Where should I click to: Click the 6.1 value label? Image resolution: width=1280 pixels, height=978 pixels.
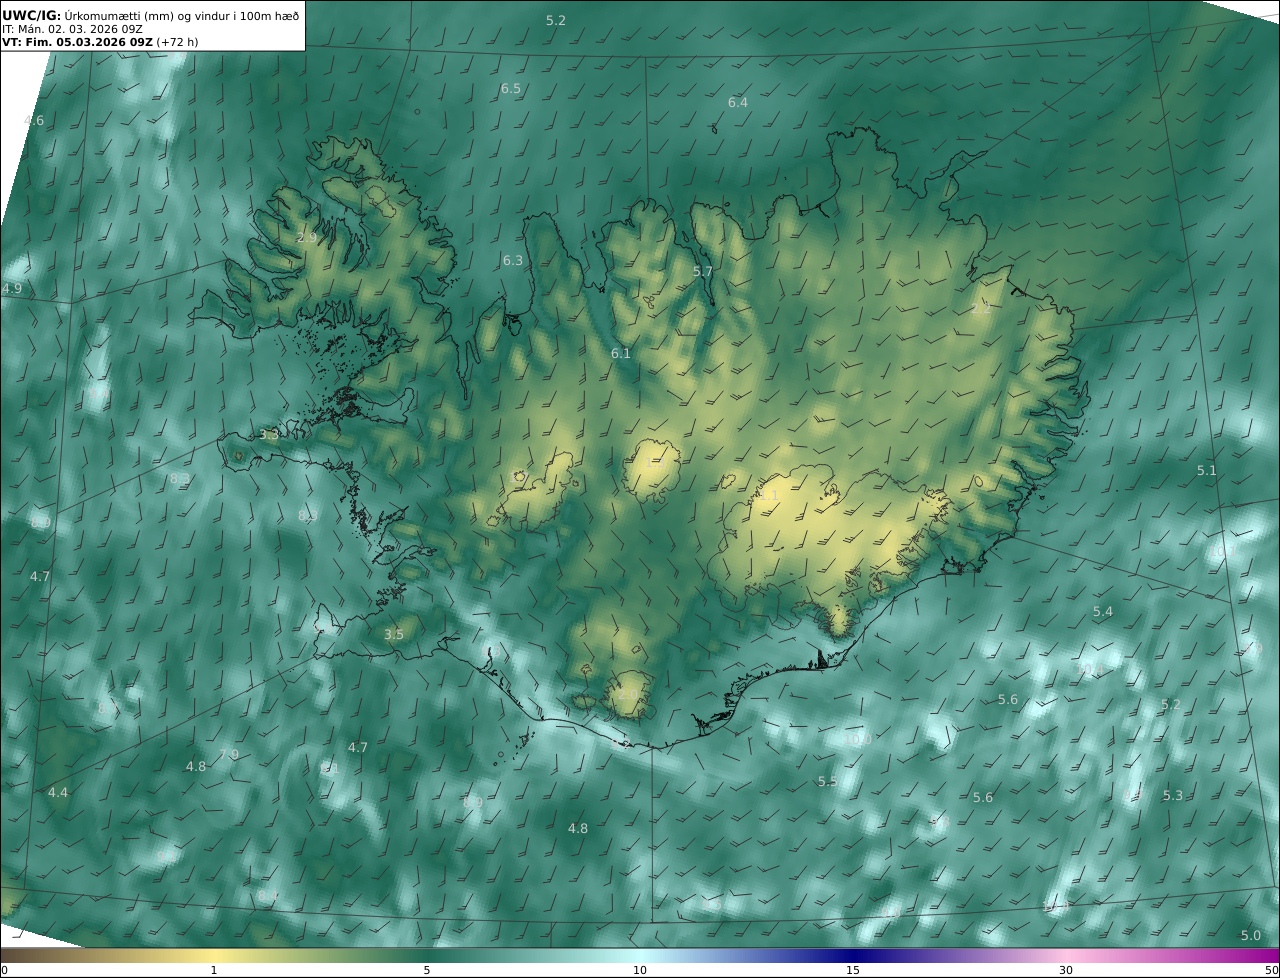pos(621,354)
